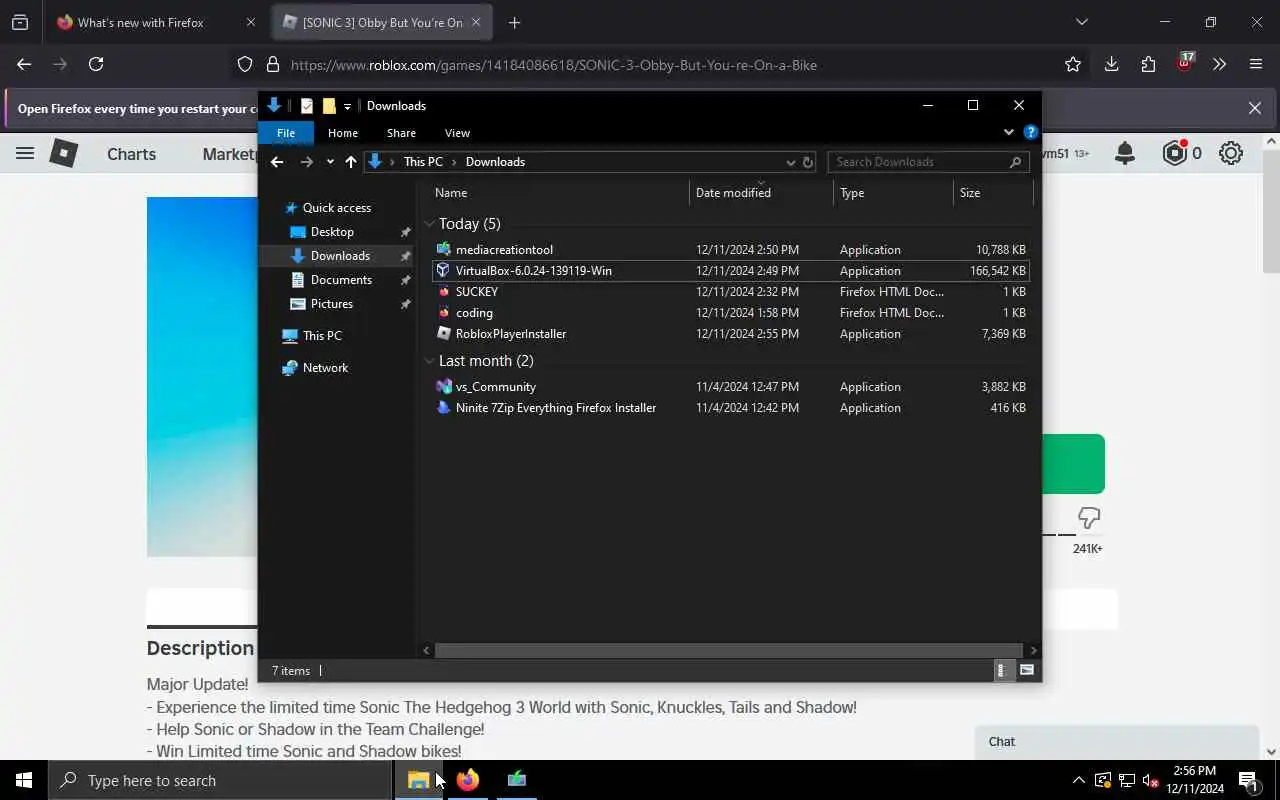Show more Firefox toolbar tools
Image resolution: width=1280 pixels, height=800 pixels.
pyautogui.click(x=1219, y=64)
